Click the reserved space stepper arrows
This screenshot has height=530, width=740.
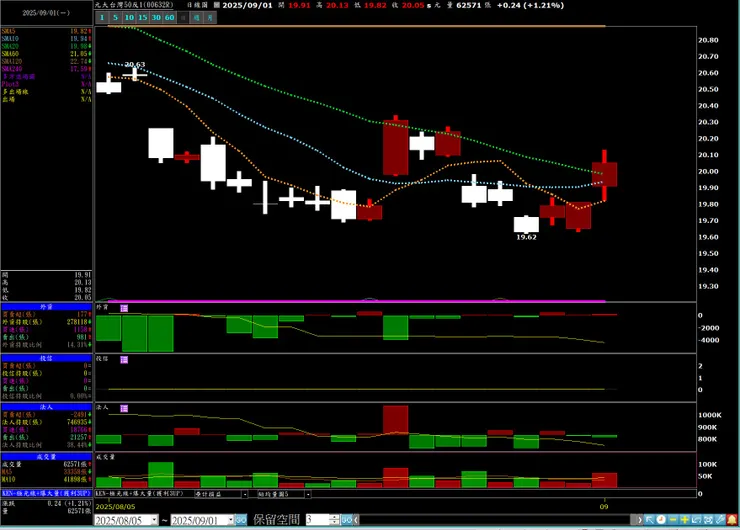click(x=335, y=520)
